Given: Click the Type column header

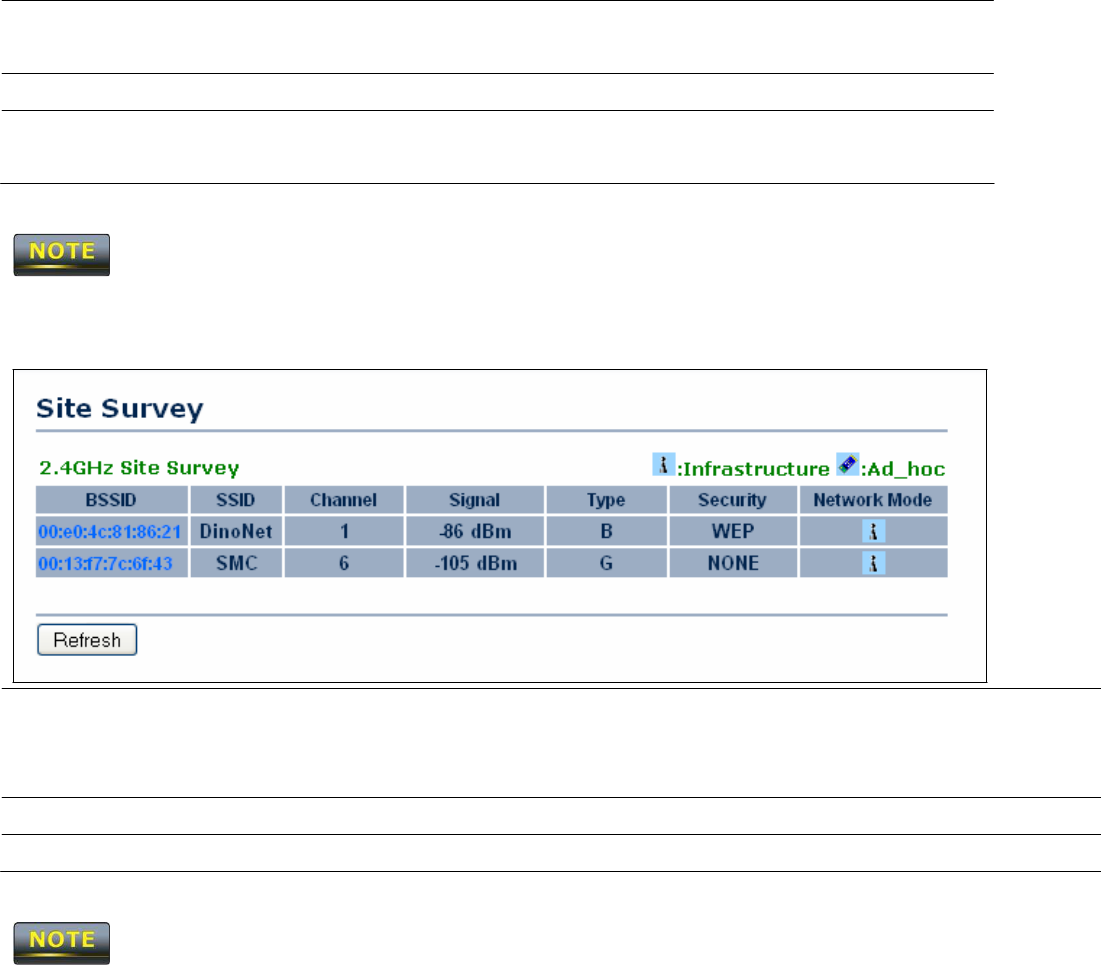Looking at the screenshot, I should coord(606,500).
